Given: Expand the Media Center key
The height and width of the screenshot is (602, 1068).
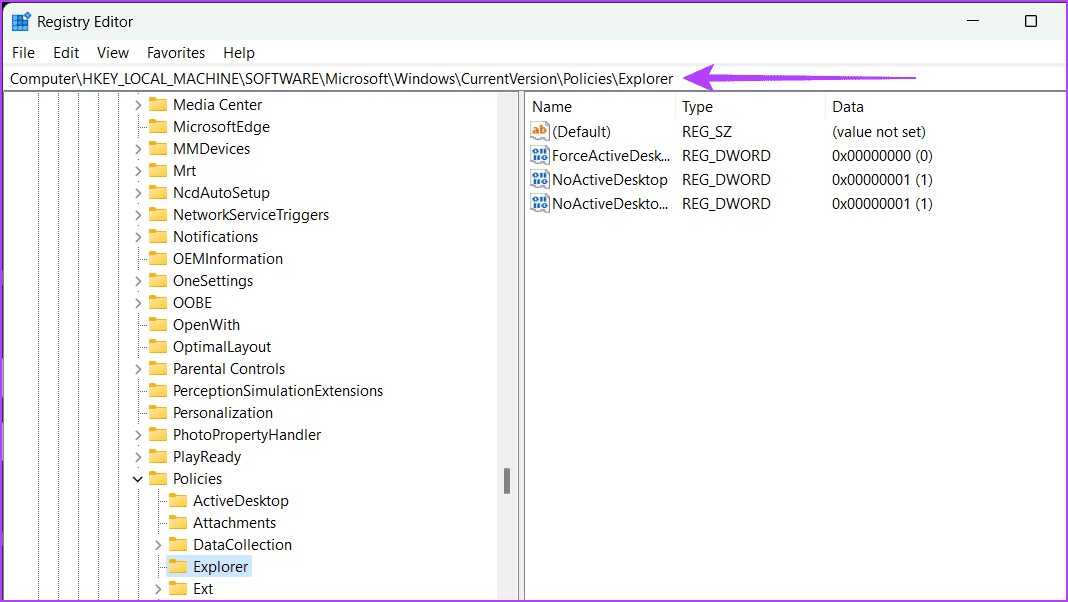Looking at the screenshot, I should tap(138, 105).
